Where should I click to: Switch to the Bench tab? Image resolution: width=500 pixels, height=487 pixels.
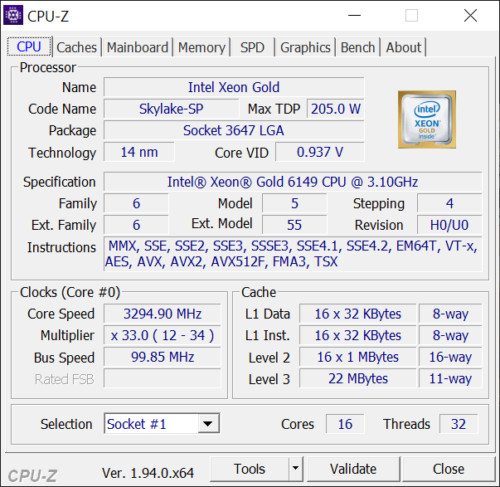tap(358, 47)
